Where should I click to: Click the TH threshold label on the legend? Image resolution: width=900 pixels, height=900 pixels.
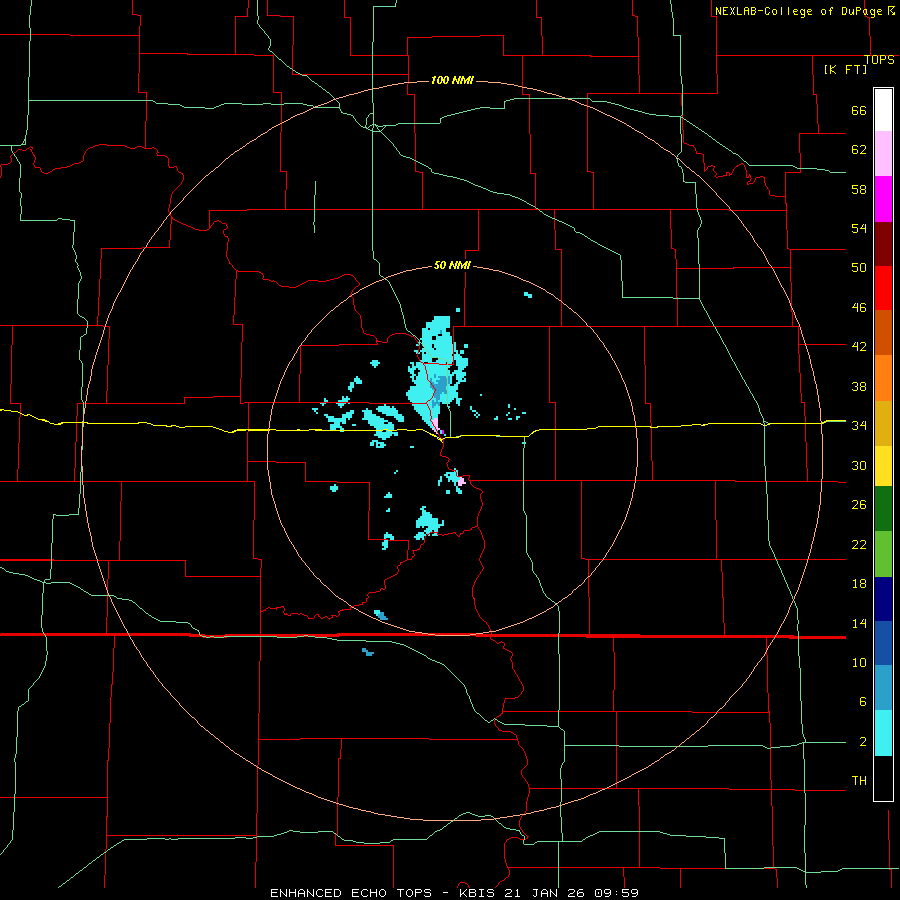click(x=859, y=781)
